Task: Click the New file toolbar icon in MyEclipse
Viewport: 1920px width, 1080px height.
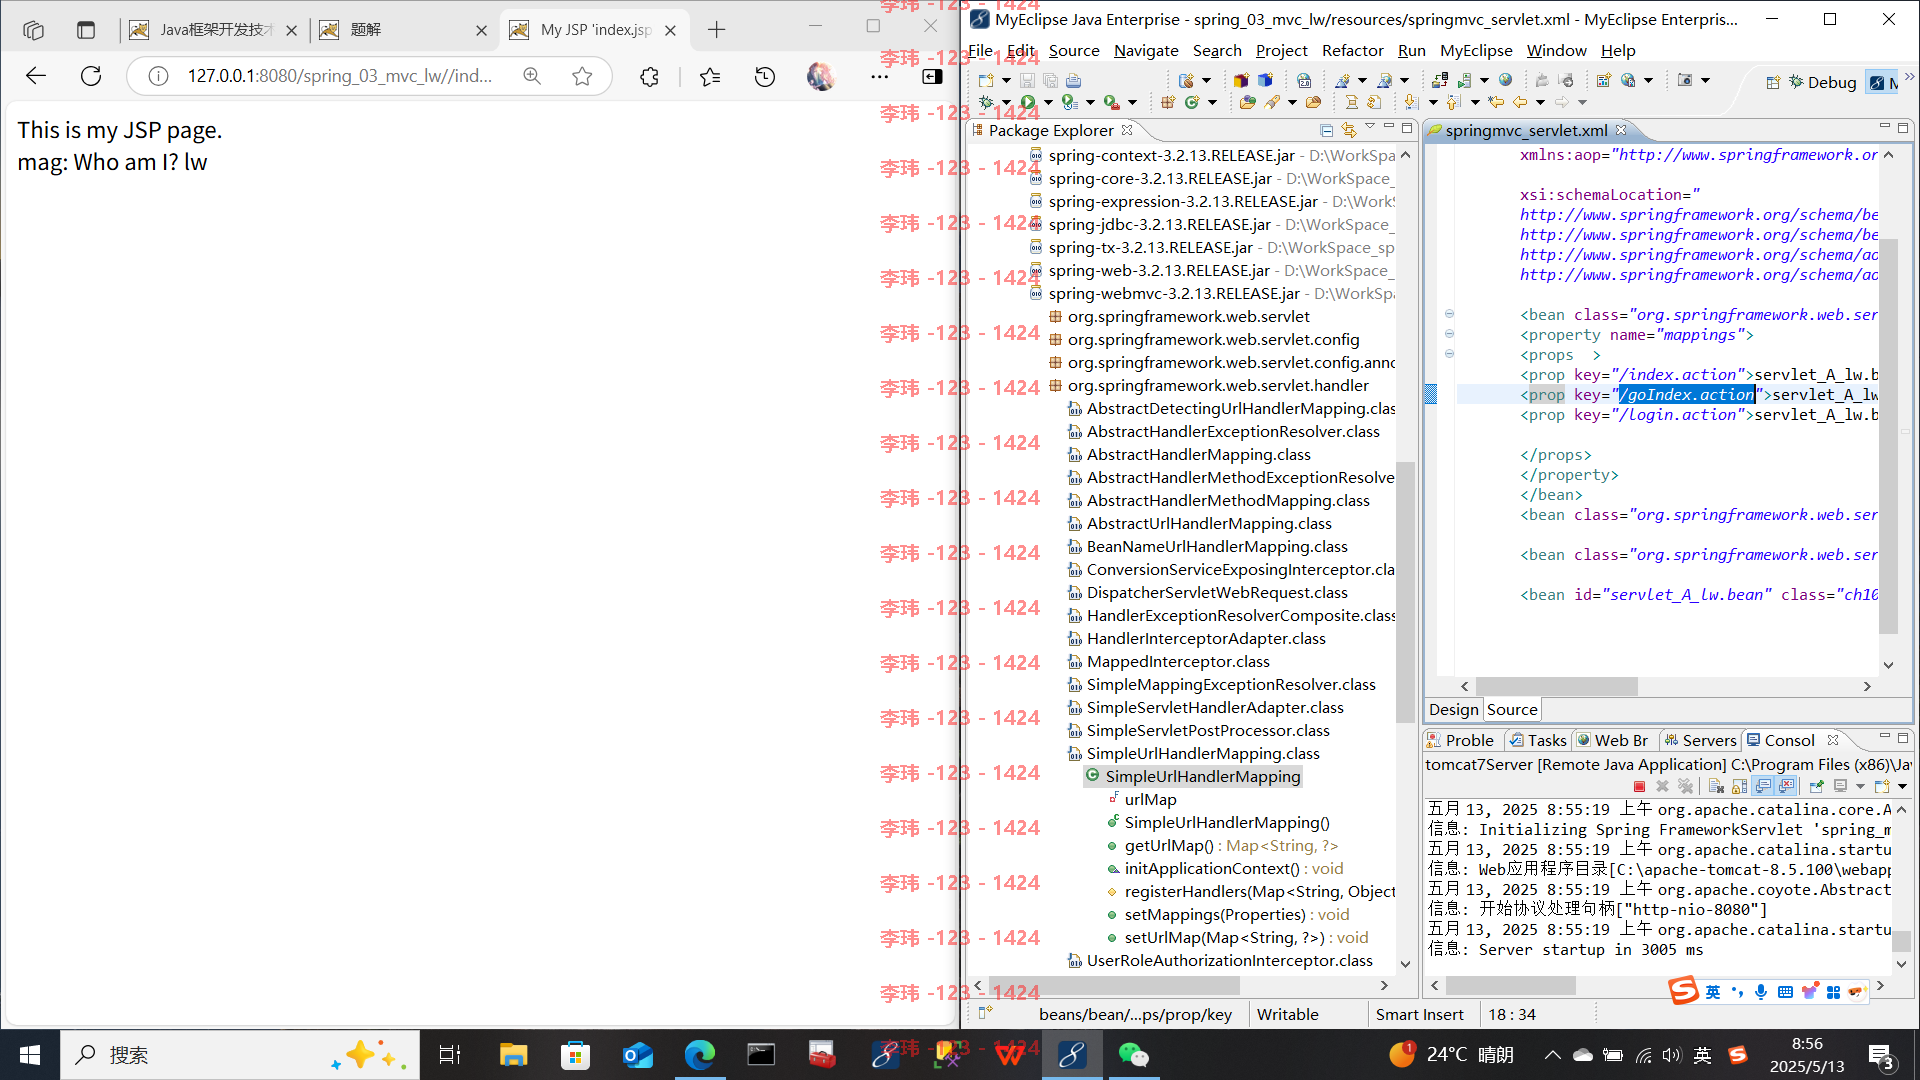Action: (986, 80)
